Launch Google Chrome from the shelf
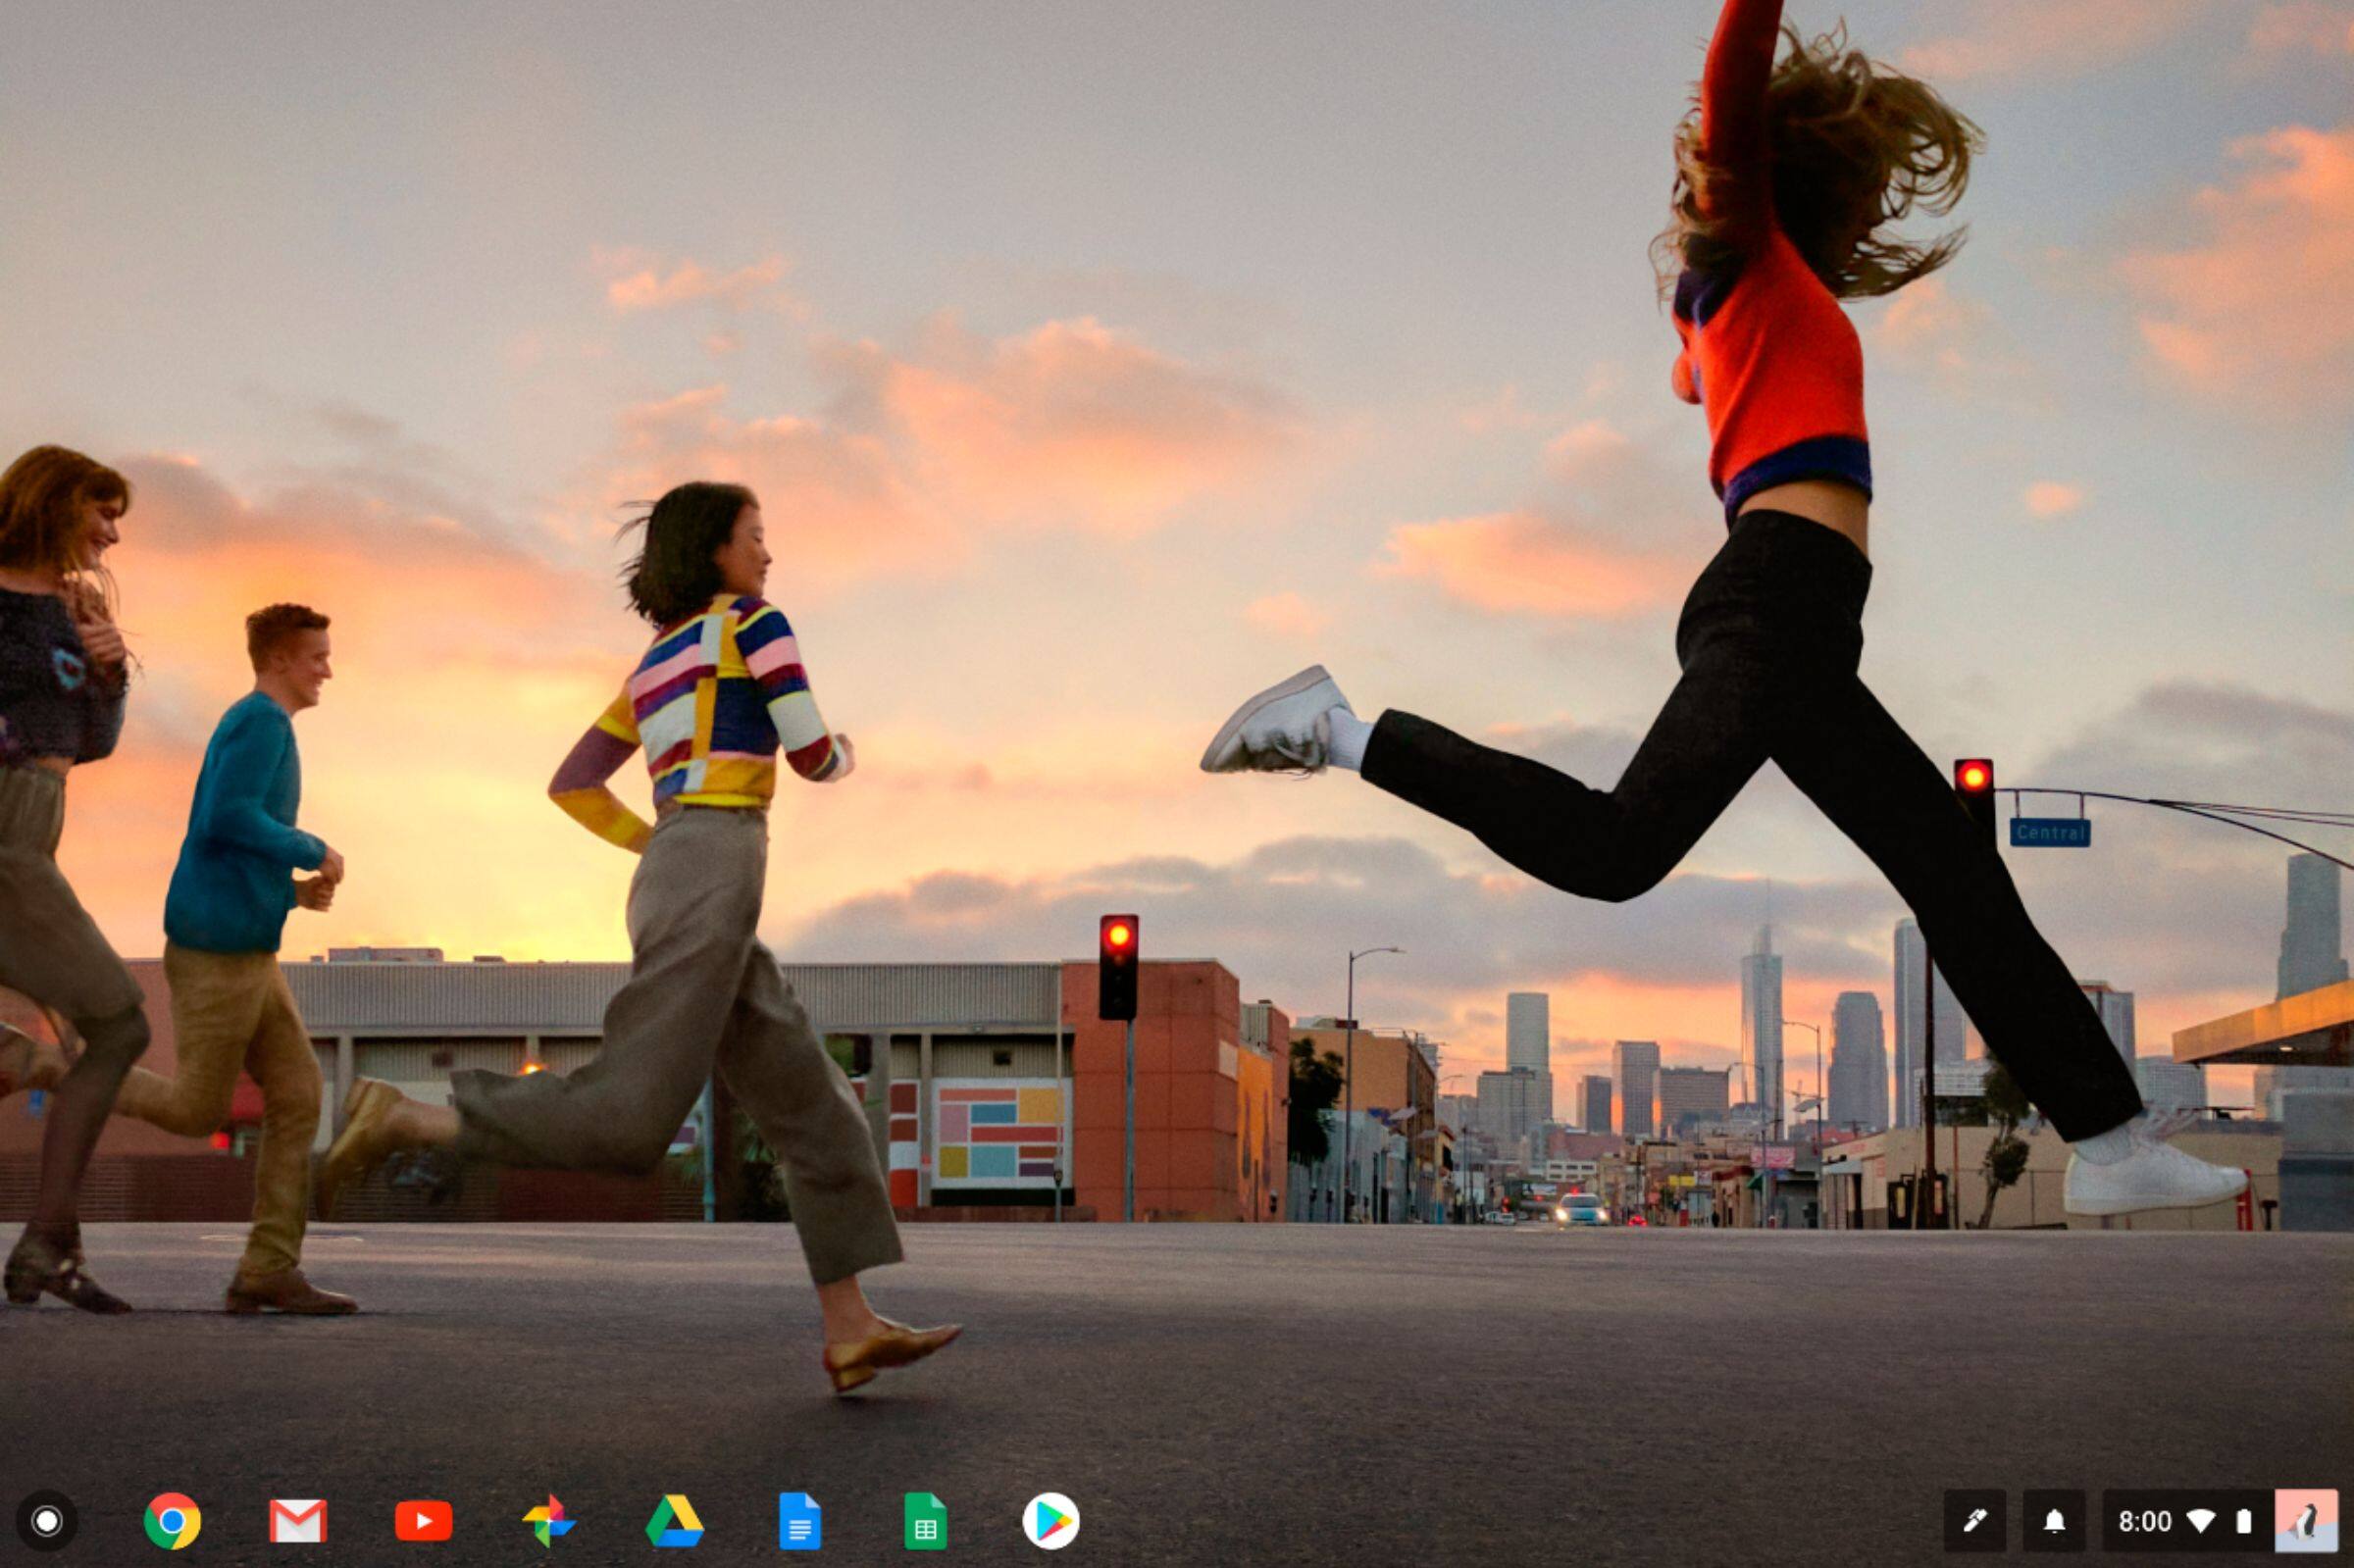Viewport: 2354px width, 1568px height. coord(172,1521)
